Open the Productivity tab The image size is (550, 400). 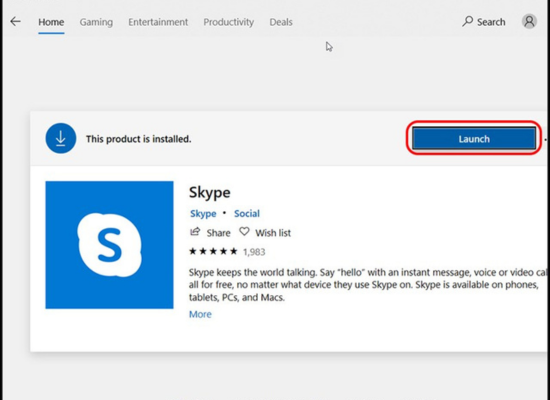[229, 22]
